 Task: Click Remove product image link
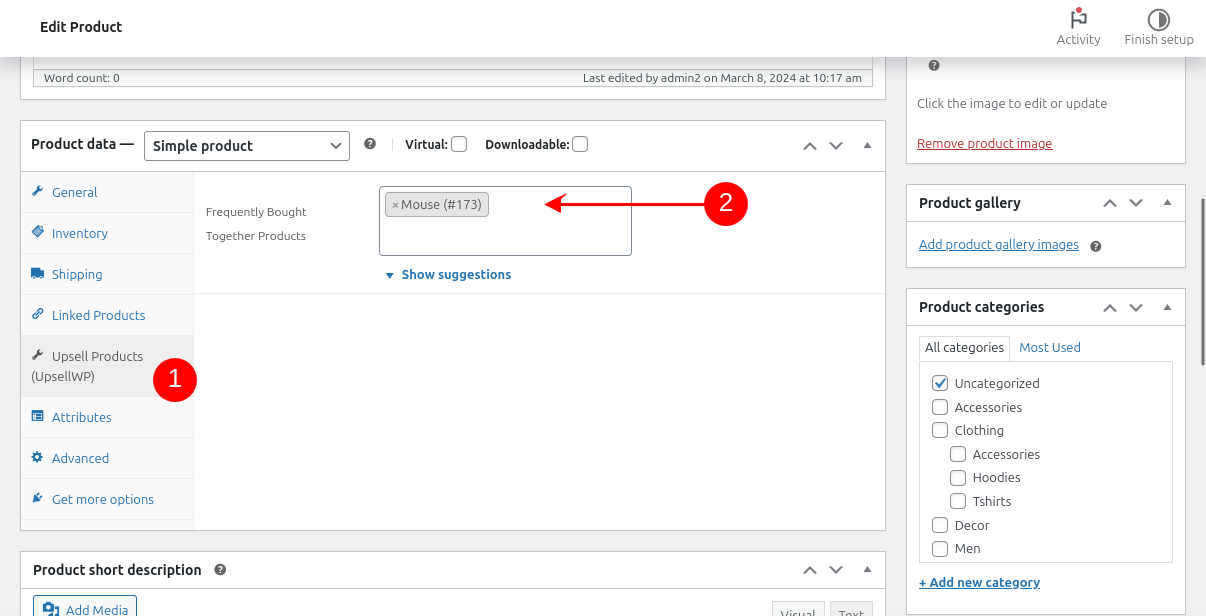coord(984,143)
